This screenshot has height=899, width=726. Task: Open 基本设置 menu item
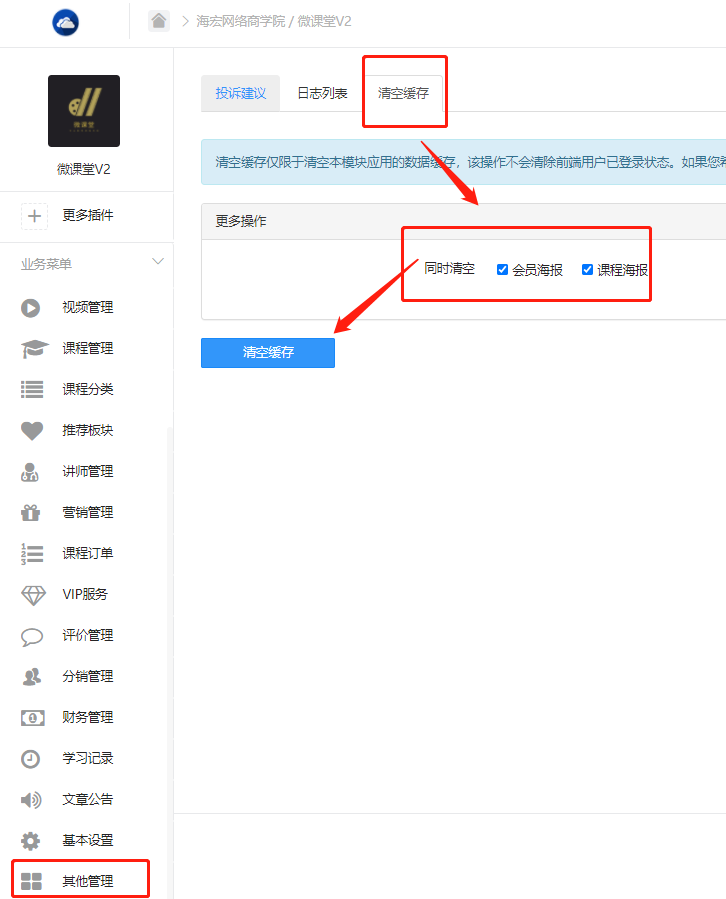(88, 840)
